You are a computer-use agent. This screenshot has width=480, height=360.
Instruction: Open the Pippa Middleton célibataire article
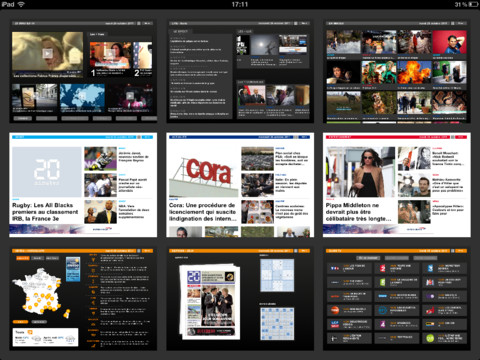point(358,212)
